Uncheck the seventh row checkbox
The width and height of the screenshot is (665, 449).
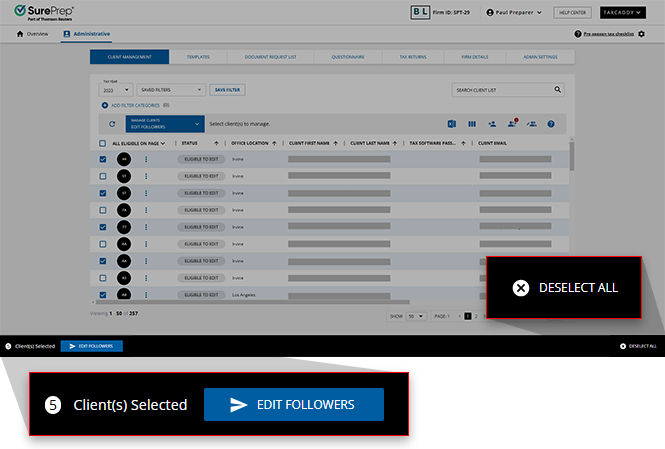click(103, 261)
